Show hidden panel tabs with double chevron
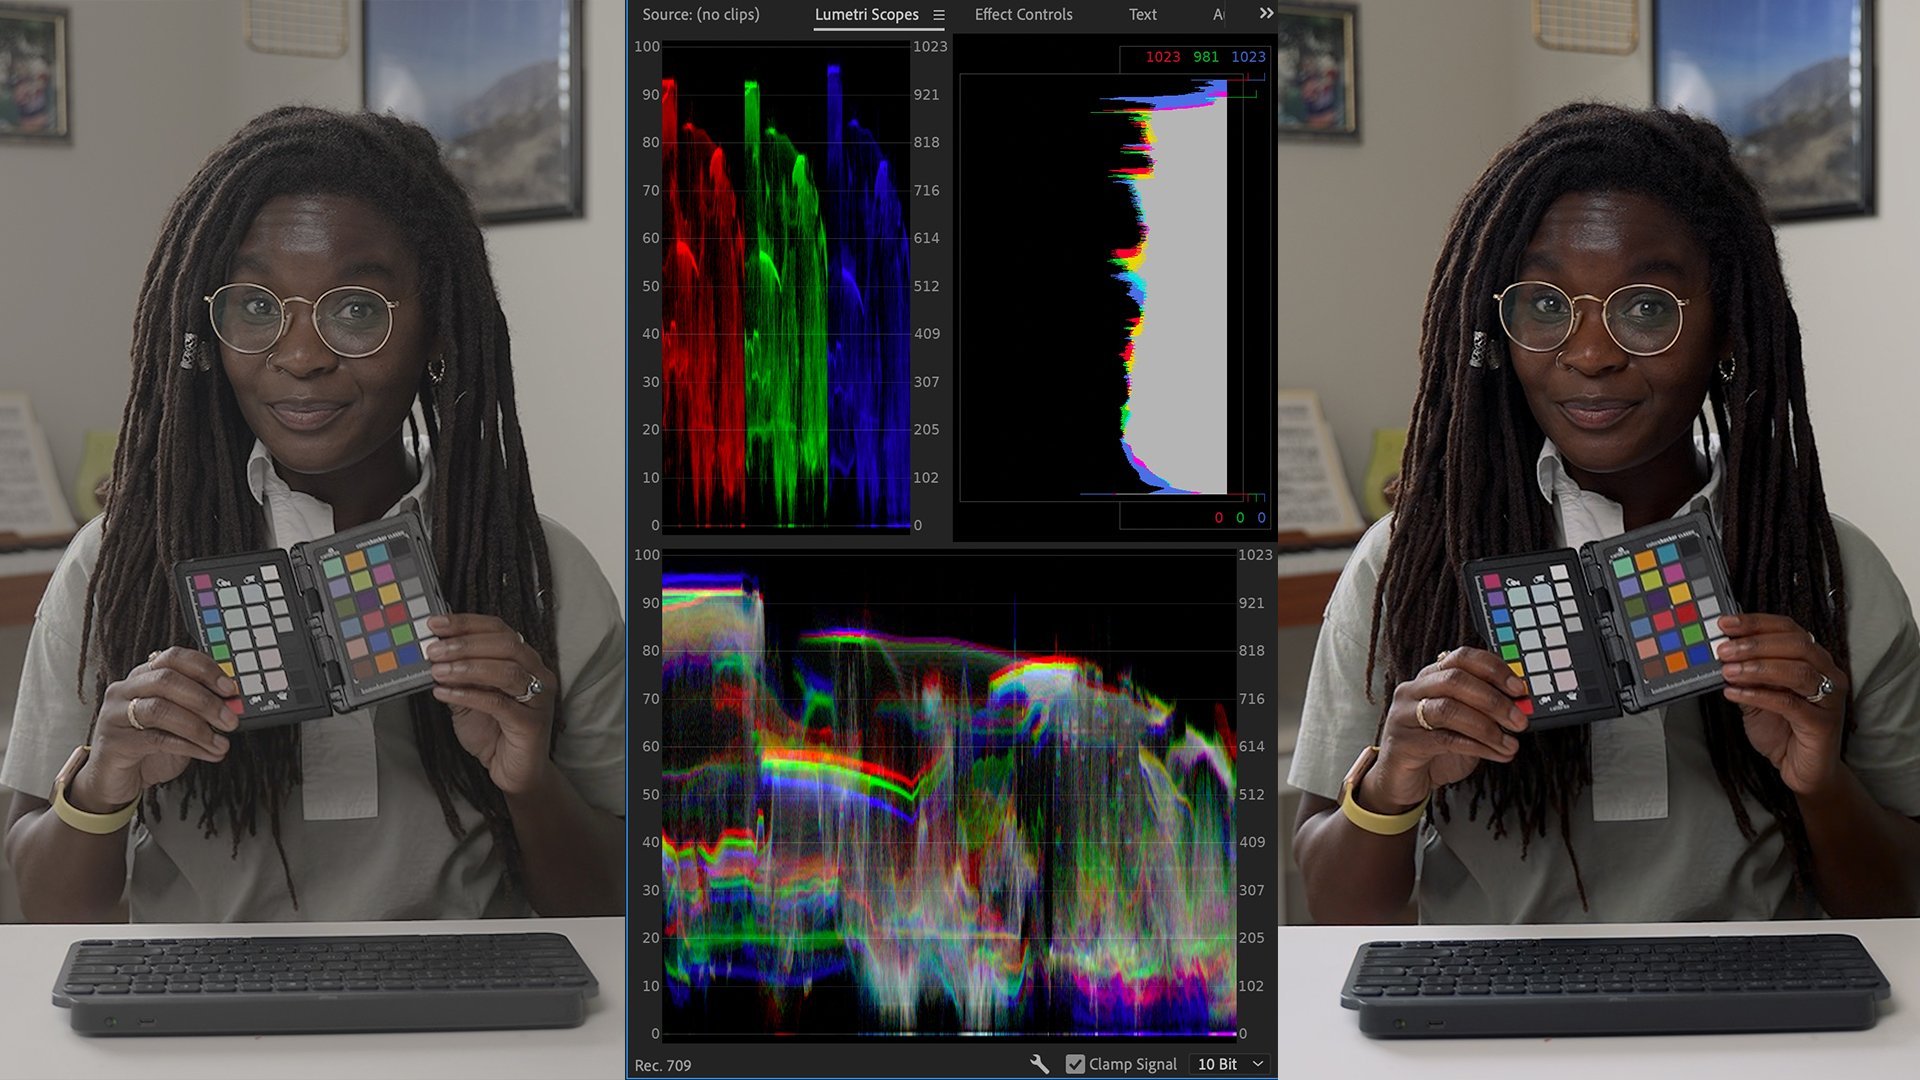The image size is (1920, 1080). pos(1266,14)
